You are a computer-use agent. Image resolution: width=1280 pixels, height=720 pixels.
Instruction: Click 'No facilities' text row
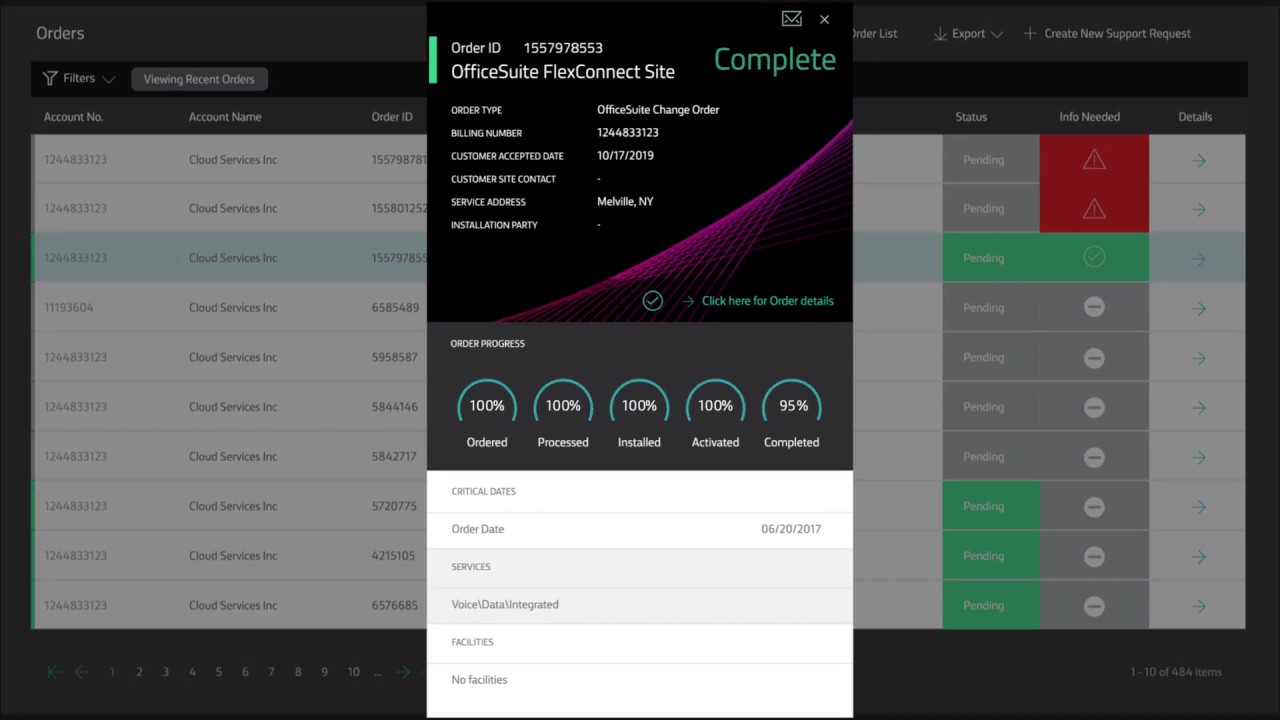(x=640, y=680)
